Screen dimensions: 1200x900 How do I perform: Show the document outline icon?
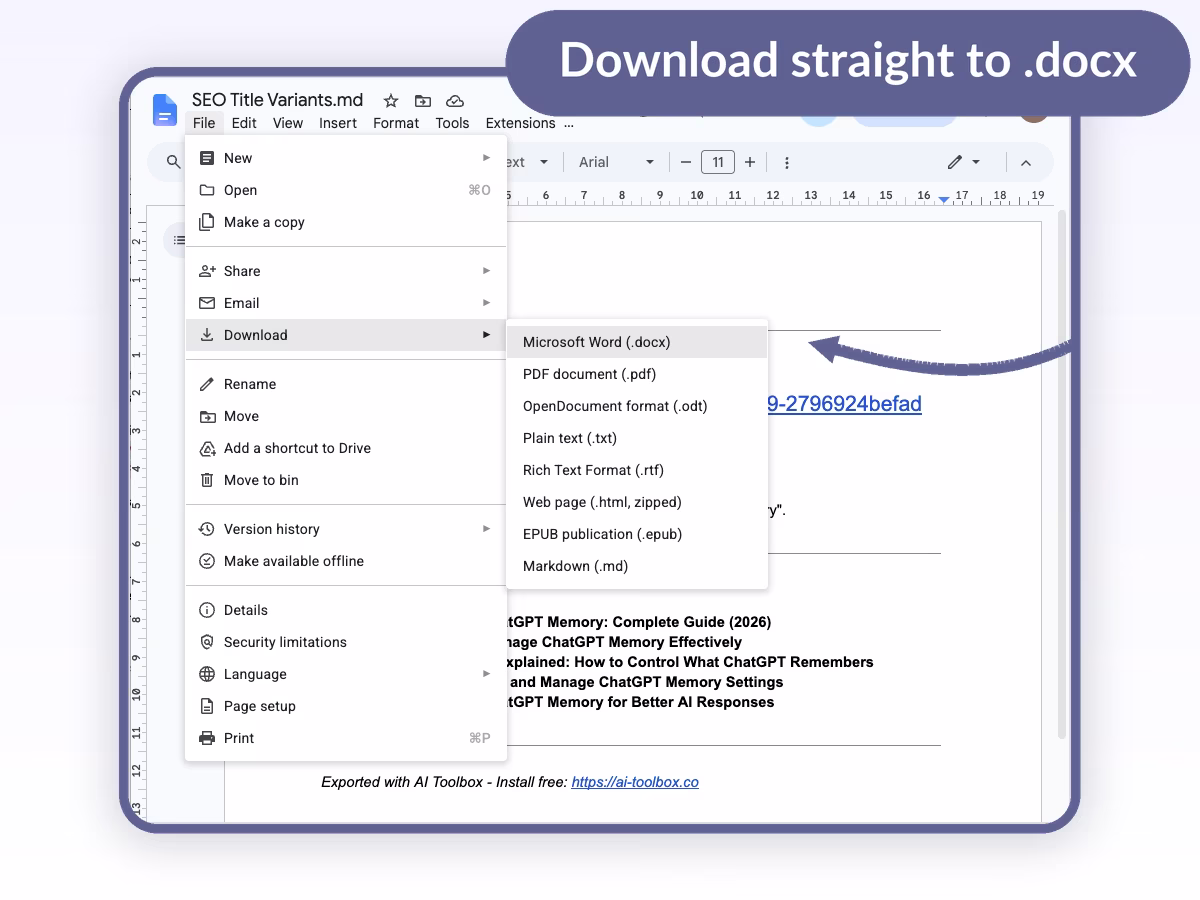(x=178, y=240)
